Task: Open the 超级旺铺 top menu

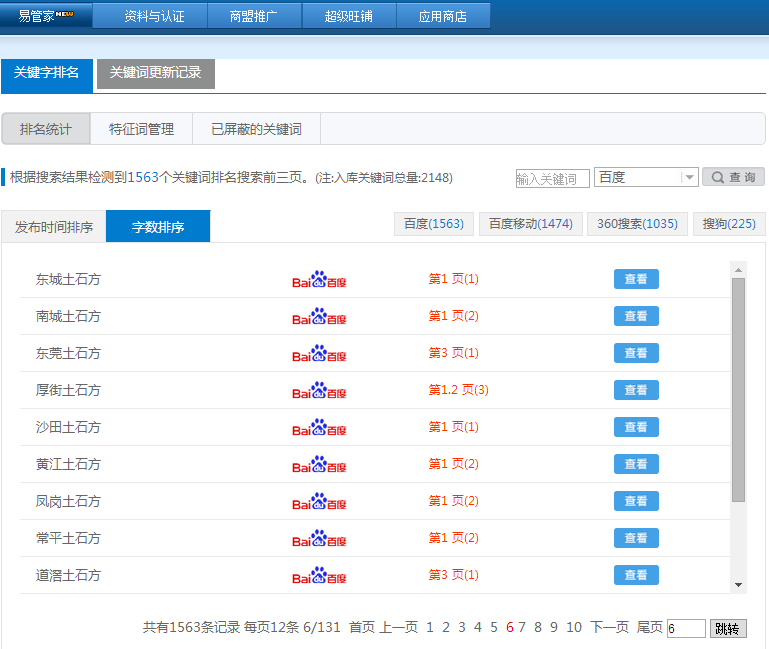Action: [x=349, y=16]
